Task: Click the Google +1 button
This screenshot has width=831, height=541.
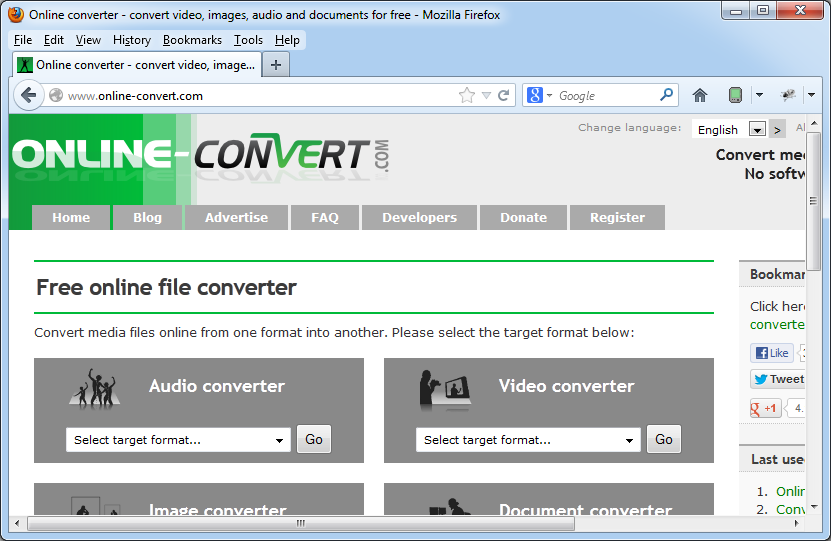Action: coord(765,409)
